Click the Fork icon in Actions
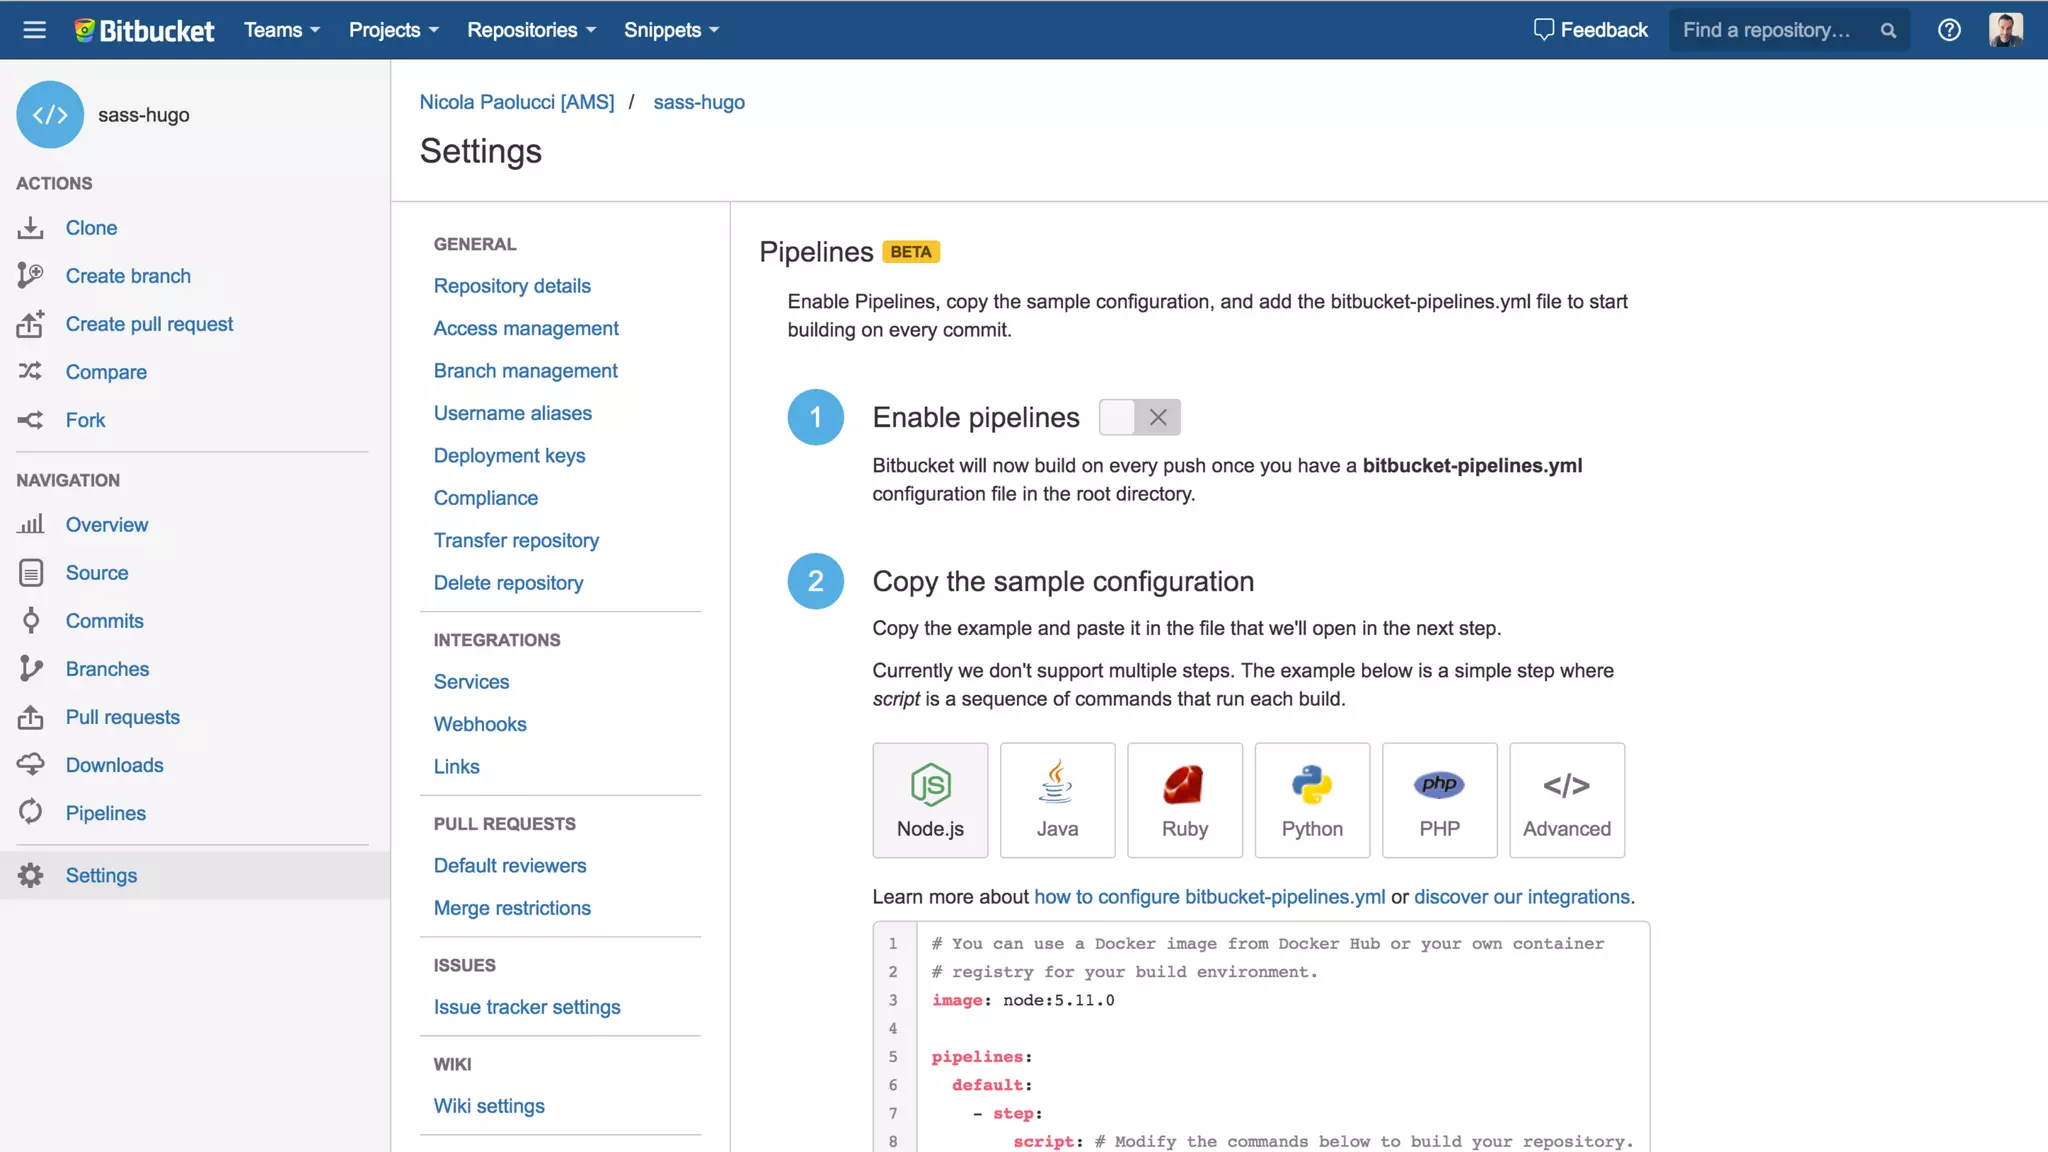The width and height of the screenshot is (2048, 1152). coord(30,420)
